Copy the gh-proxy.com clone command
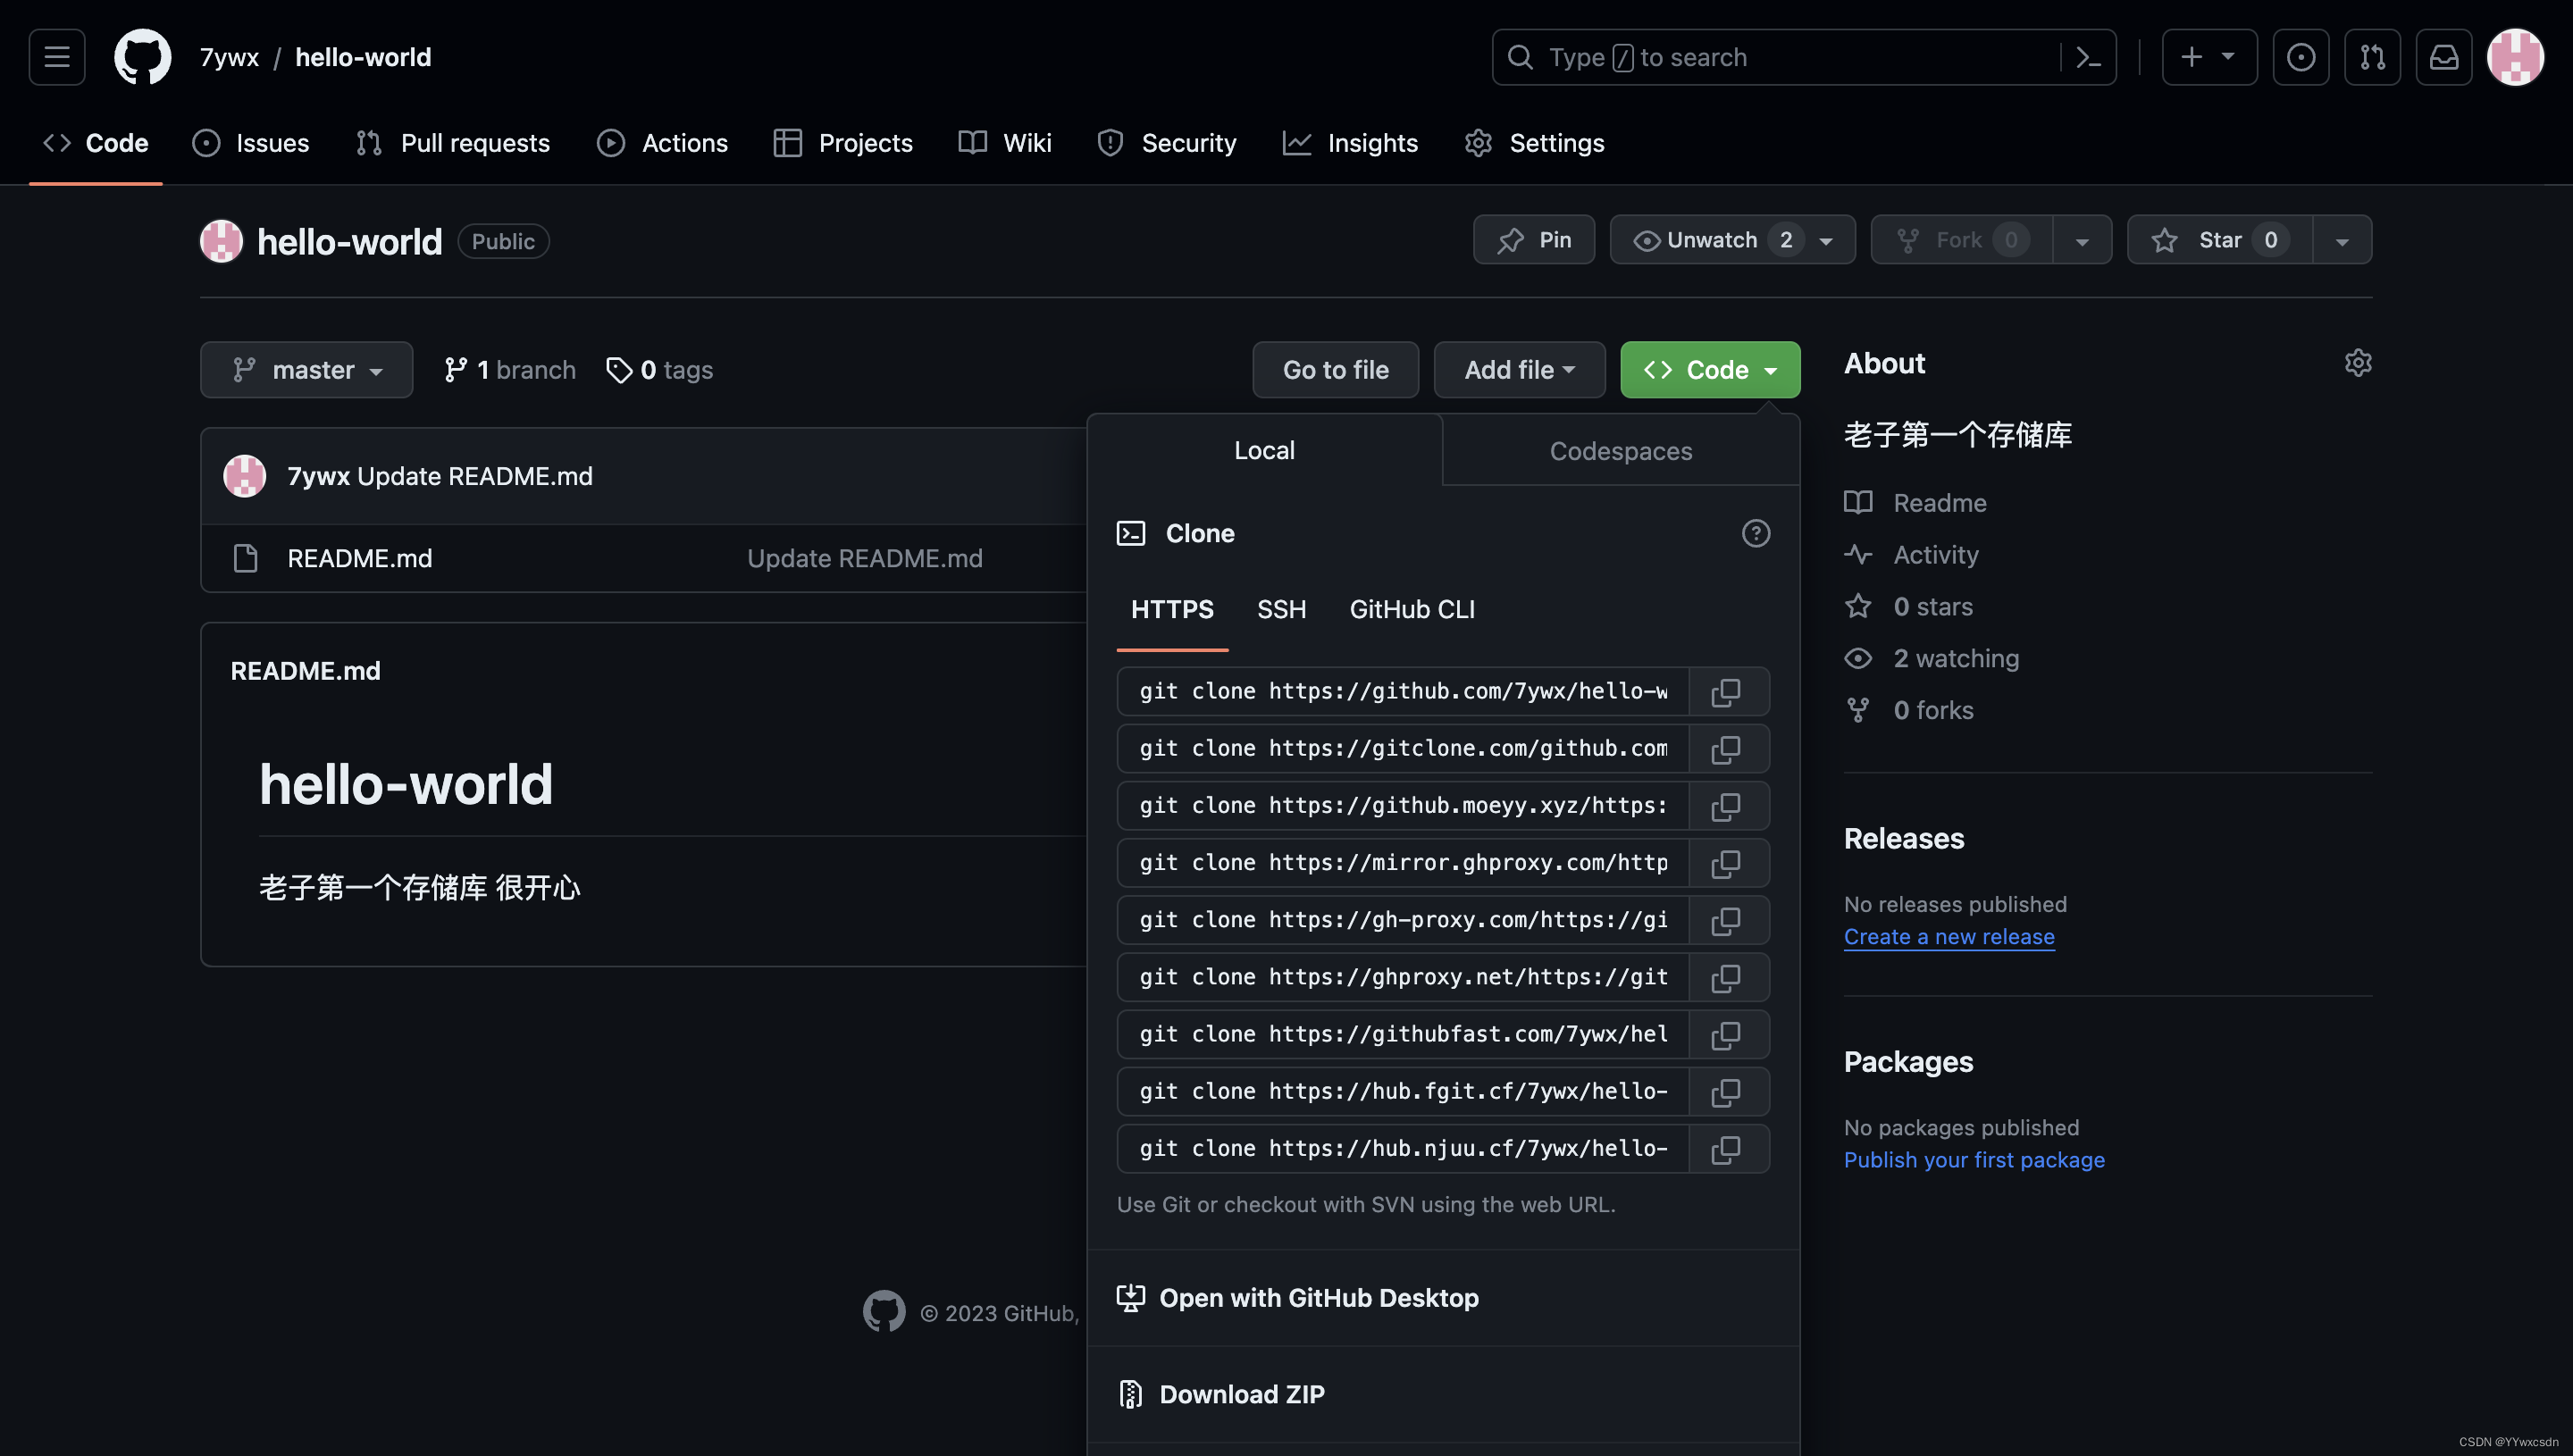Viewport: 2573px width, 1456px height. click(x=1726, y=920)
